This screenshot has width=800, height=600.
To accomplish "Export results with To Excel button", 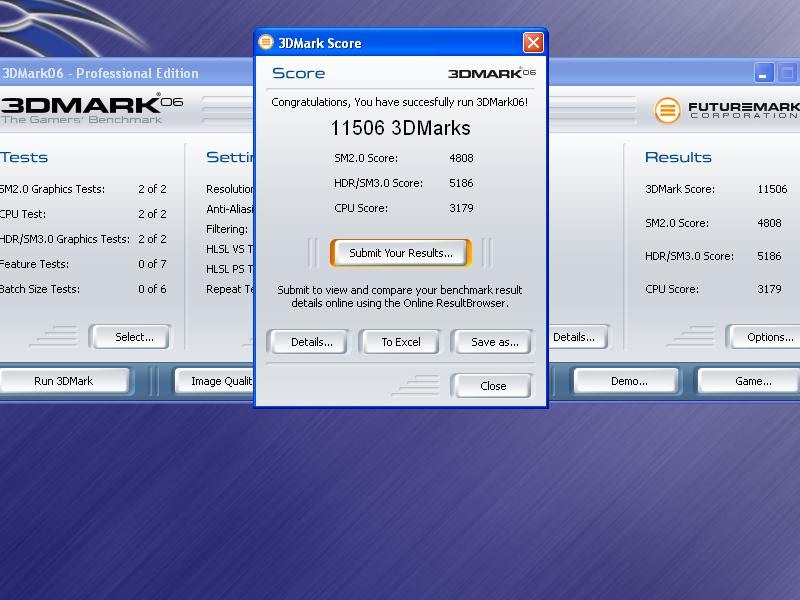I will (401, 342).
